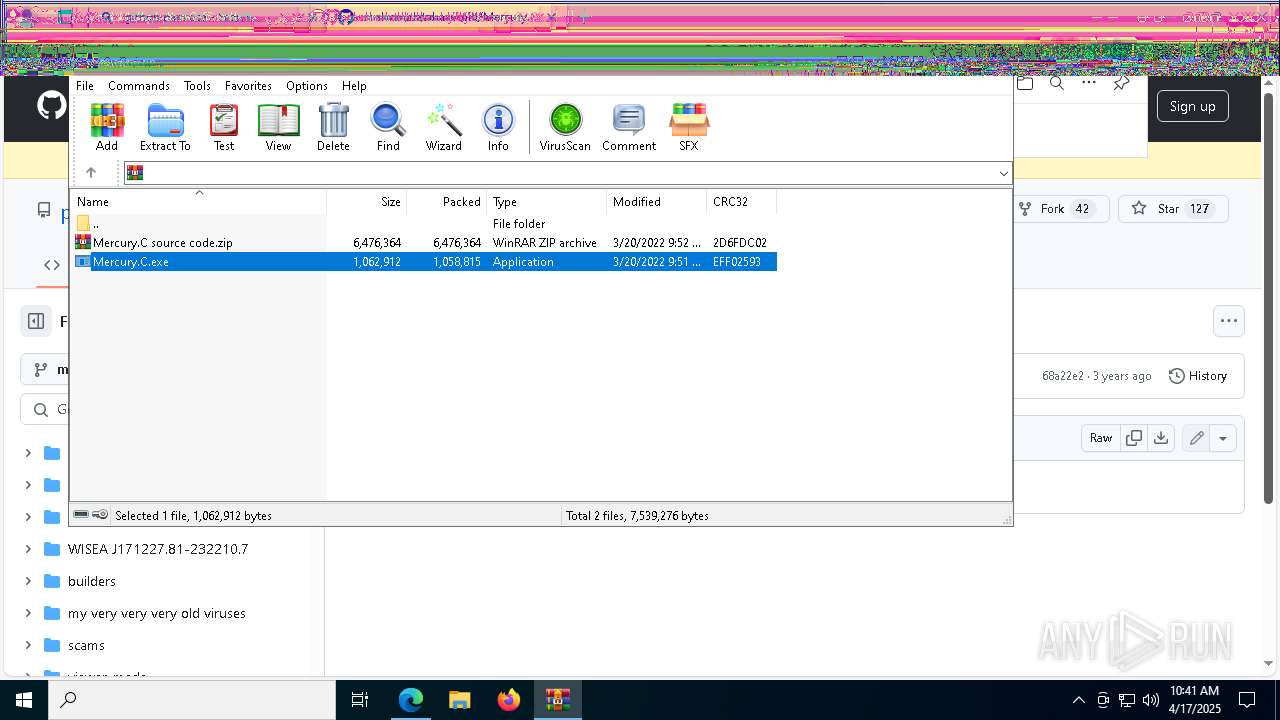Select the parent folder '..' row
Screen dimensions: 1280x720
point(424,224)
